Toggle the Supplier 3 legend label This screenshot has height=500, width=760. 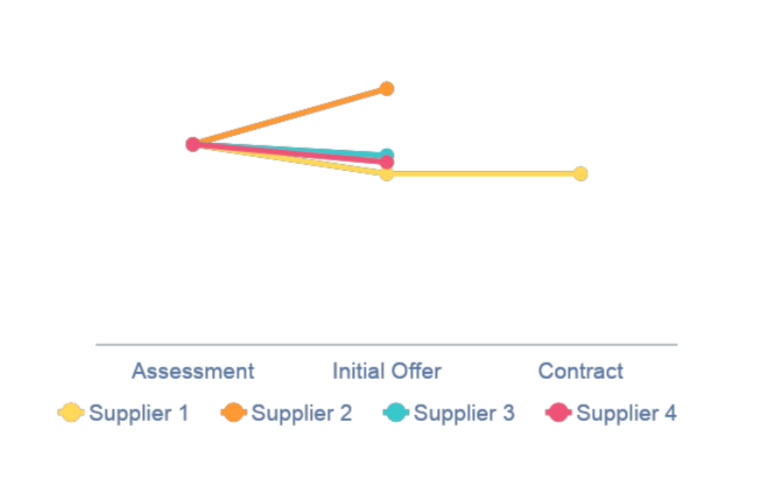click(464, 412)
